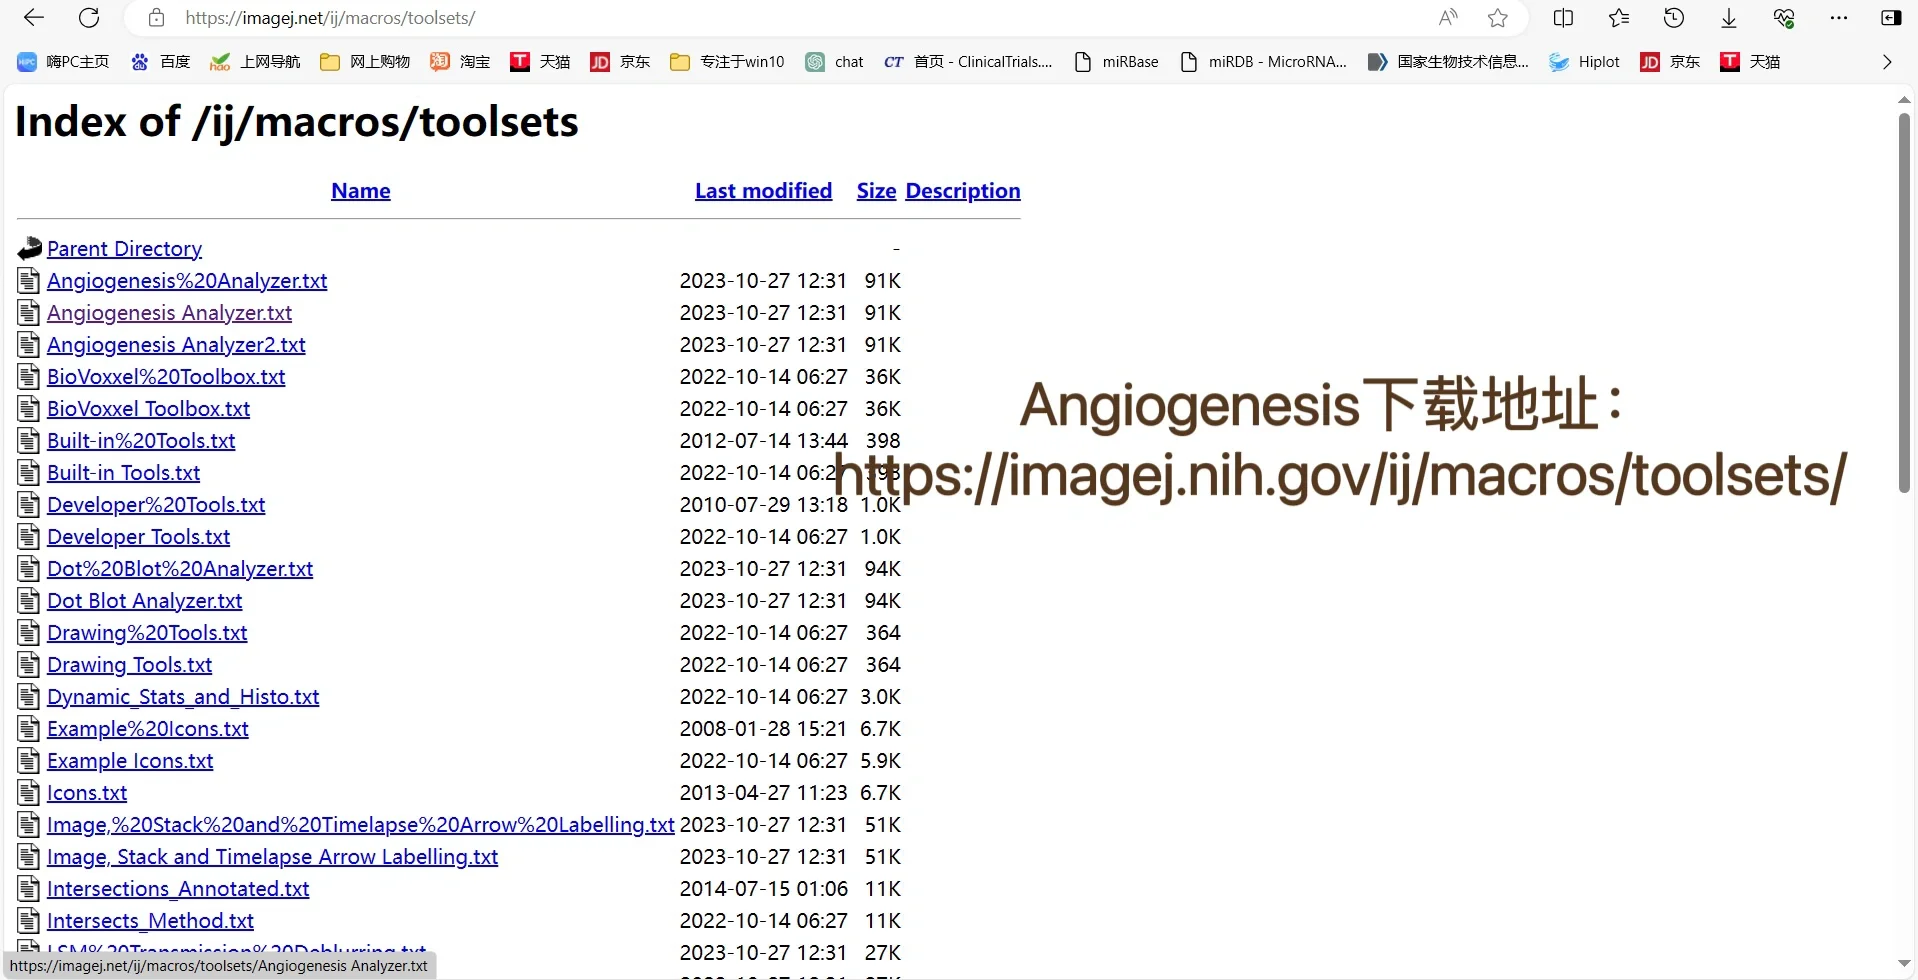Image resolution: width=1918 pixels, height=980 pixels.
Task: Open Browser essentials
Action: tap(1784, 18)
